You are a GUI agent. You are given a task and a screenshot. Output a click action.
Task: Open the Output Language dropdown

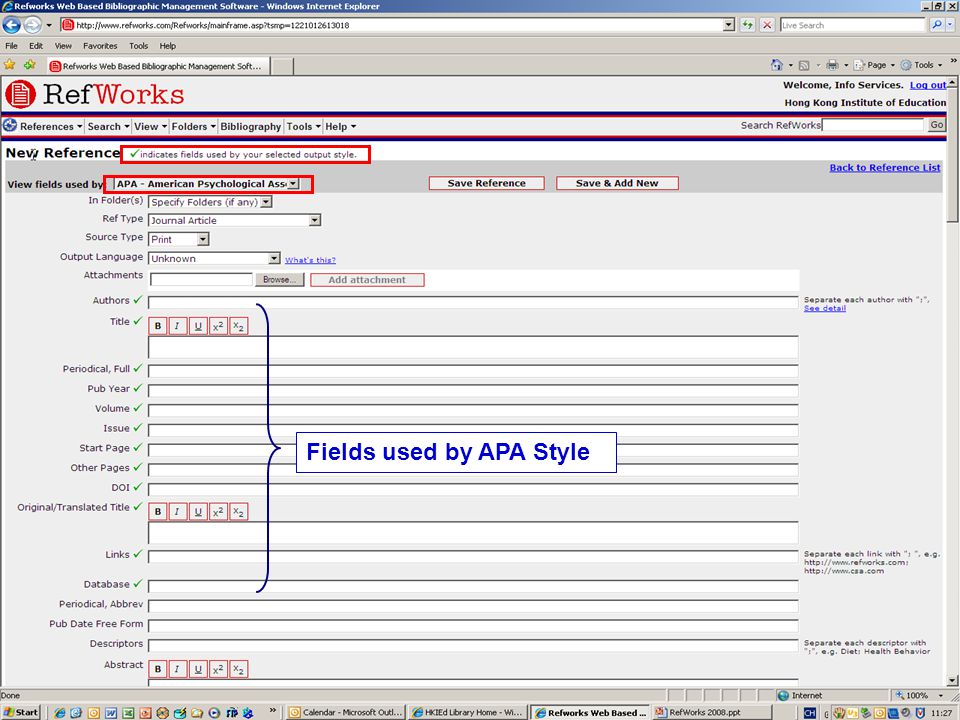(214, 258)
